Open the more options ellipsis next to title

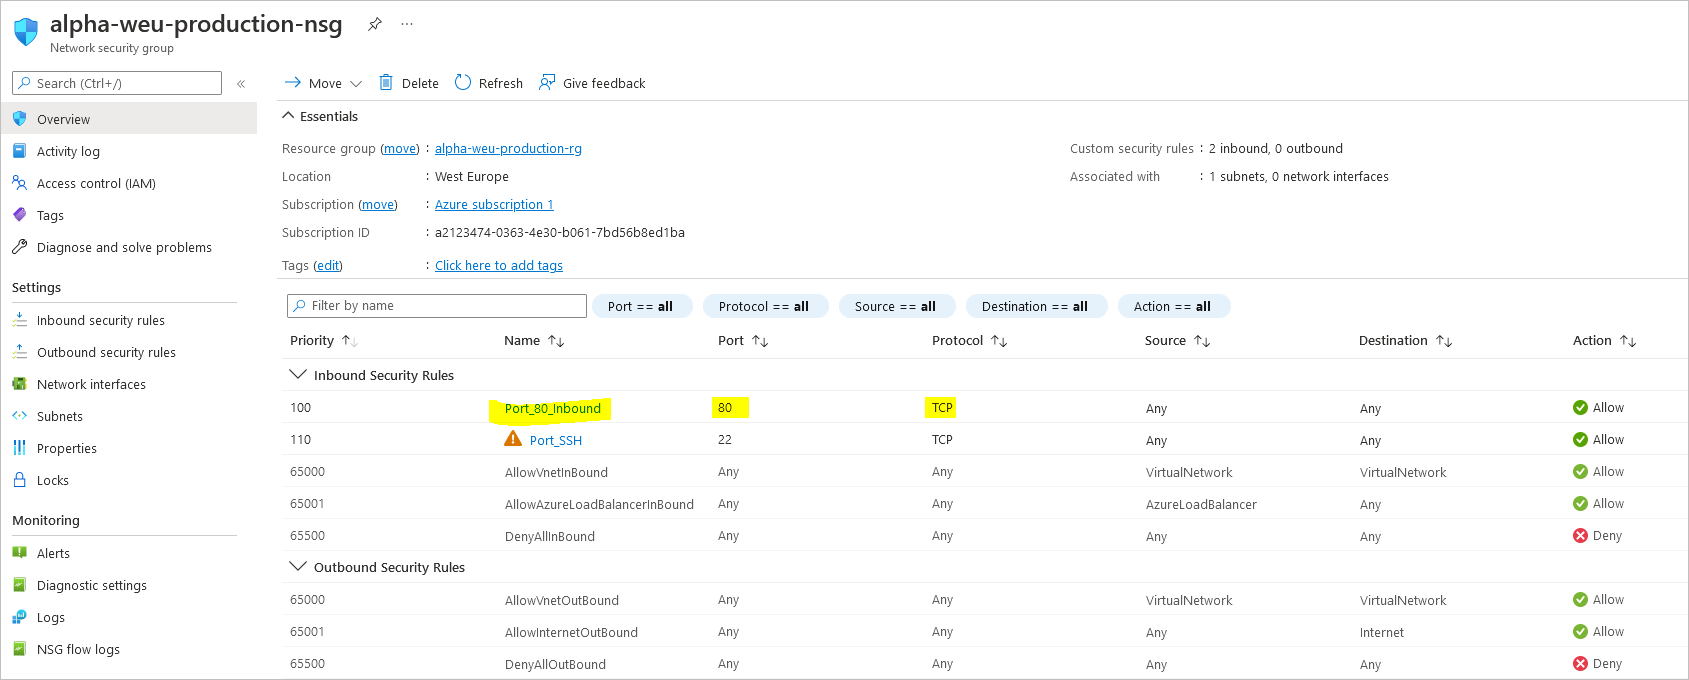click(x=407, y=24)
